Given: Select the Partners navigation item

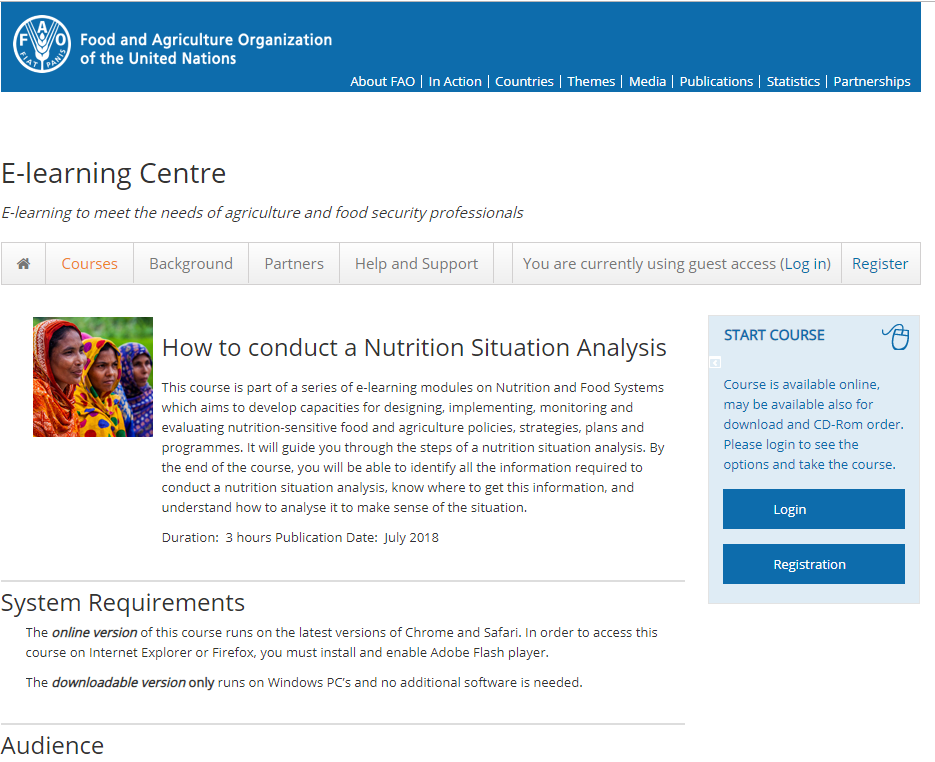Looking at the screenshot, I should pos(294,264).
